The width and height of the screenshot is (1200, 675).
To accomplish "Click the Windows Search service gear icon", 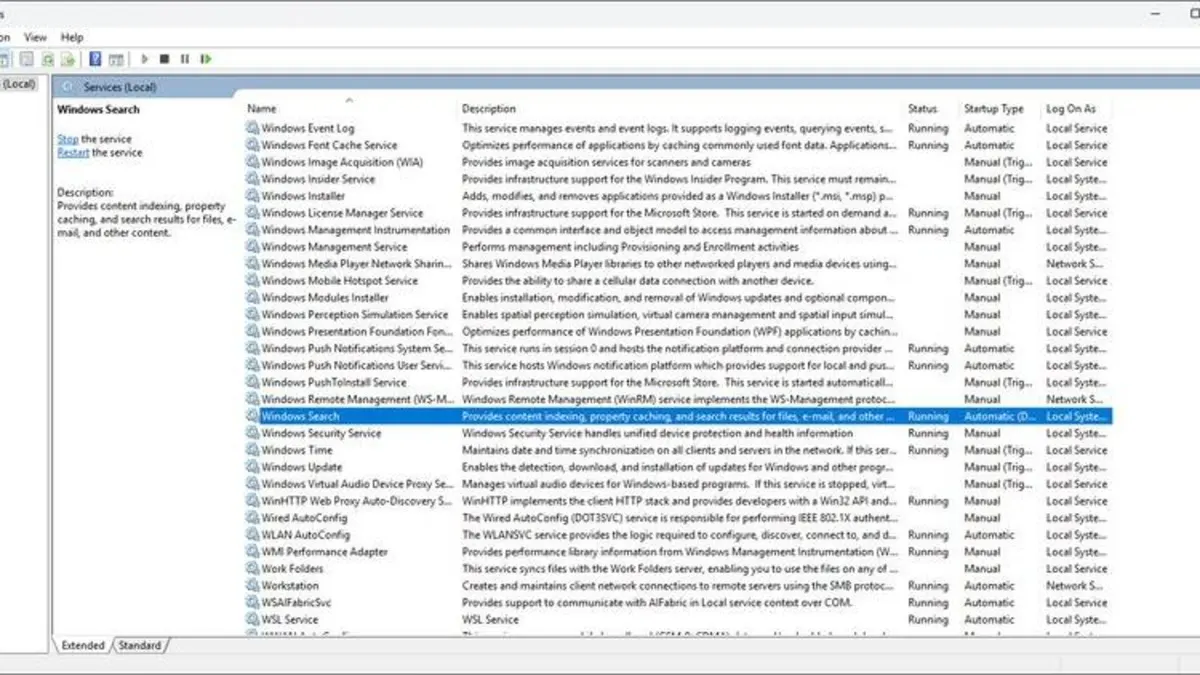I will click(x=253, y=416).
